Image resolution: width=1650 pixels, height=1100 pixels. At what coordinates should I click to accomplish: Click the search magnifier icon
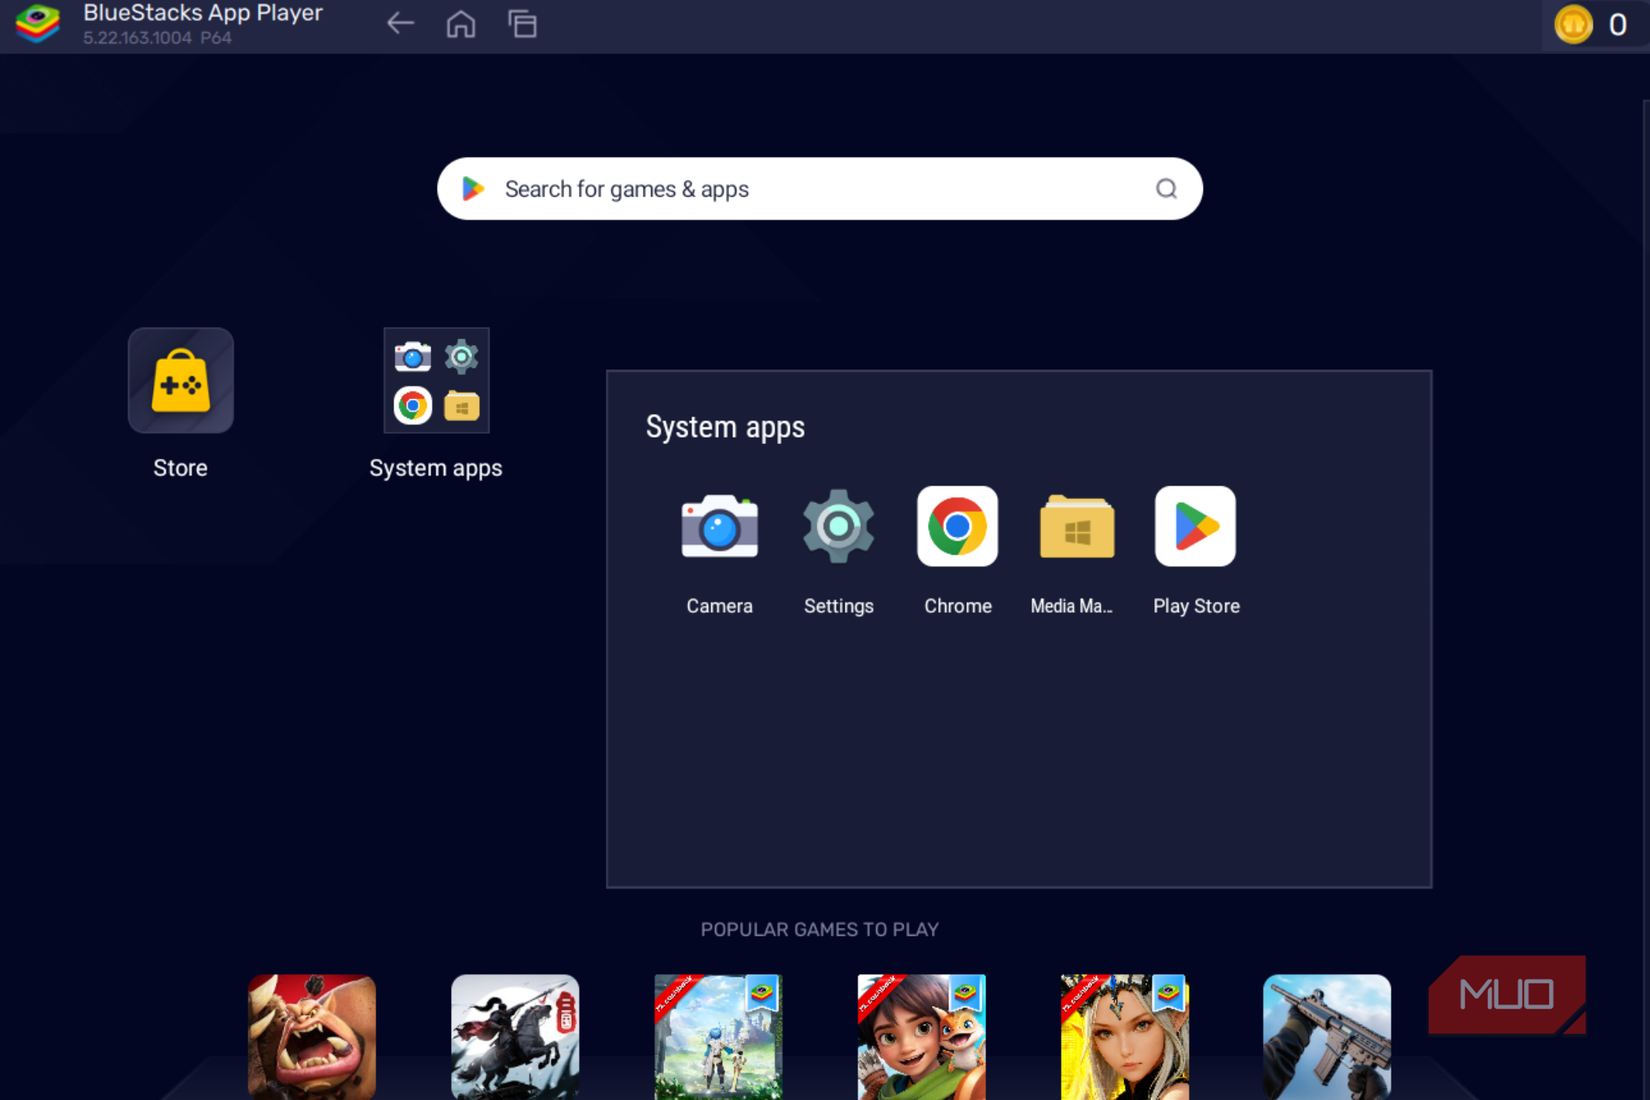1165,188
